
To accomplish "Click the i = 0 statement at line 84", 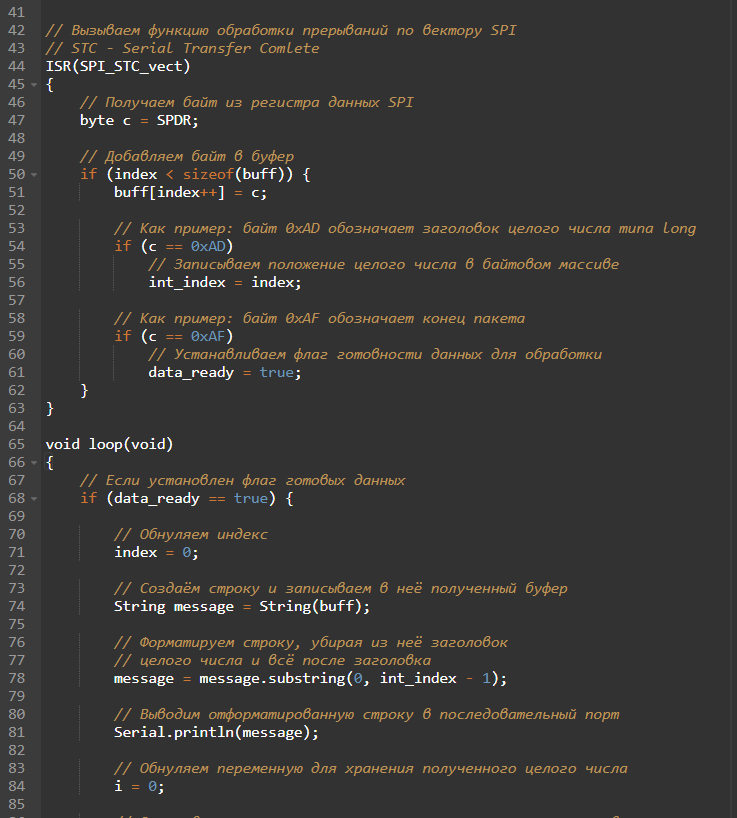I will [139, 786].
